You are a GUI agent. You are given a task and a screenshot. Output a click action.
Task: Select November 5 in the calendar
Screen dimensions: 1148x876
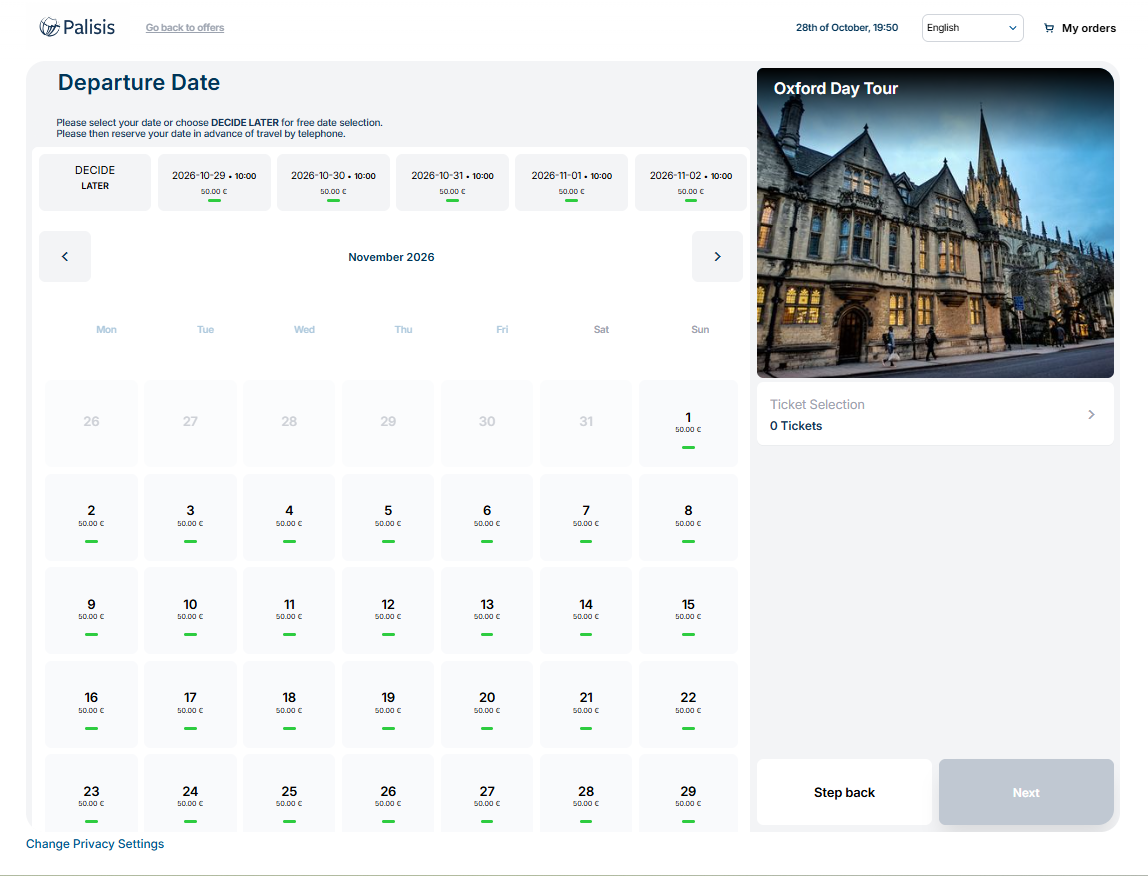click(388, 517)
